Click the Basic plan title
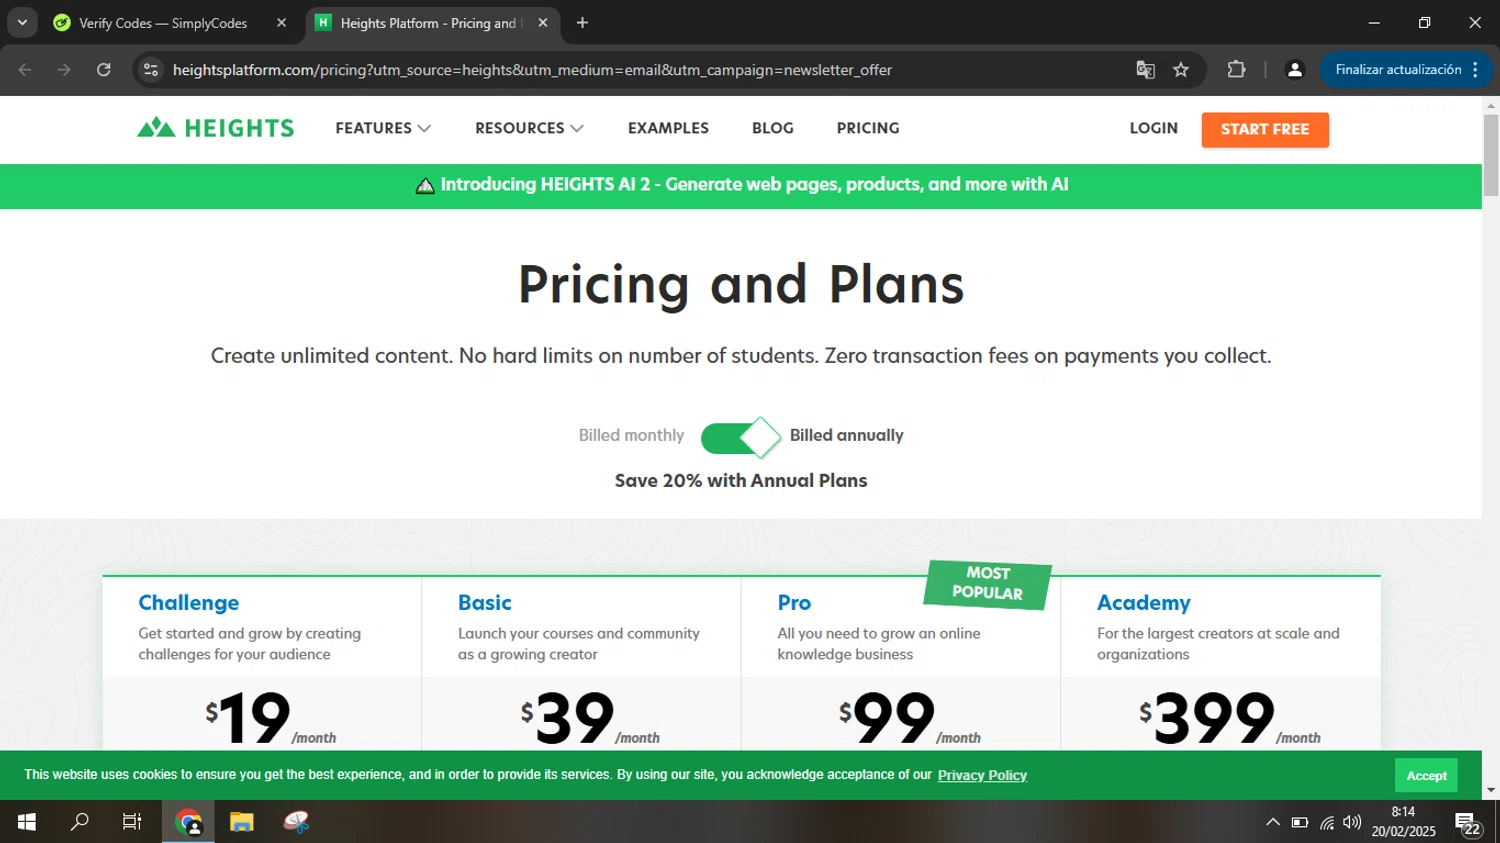The height and width of the screenshot is (843, 1500). coord(485,603)
